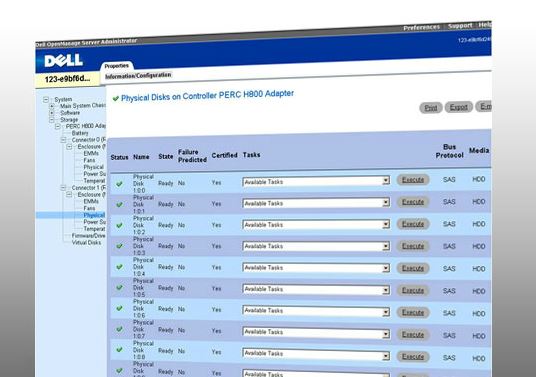The width and height of the screenshot is (536, 377).
Task: Collapse the Storage tree node
Action: click(x=52, y=120)
